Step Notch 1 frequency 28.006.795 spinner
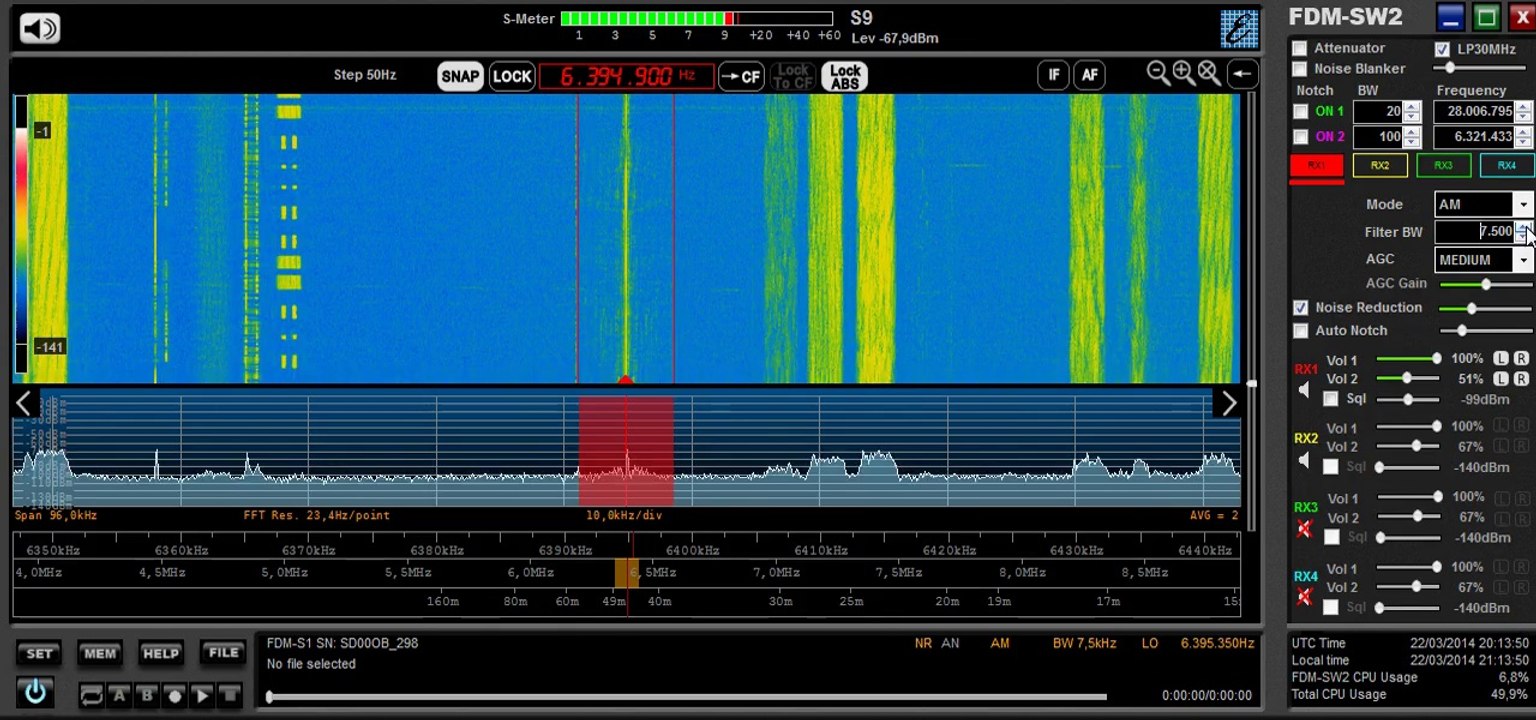 [1523, 112]
